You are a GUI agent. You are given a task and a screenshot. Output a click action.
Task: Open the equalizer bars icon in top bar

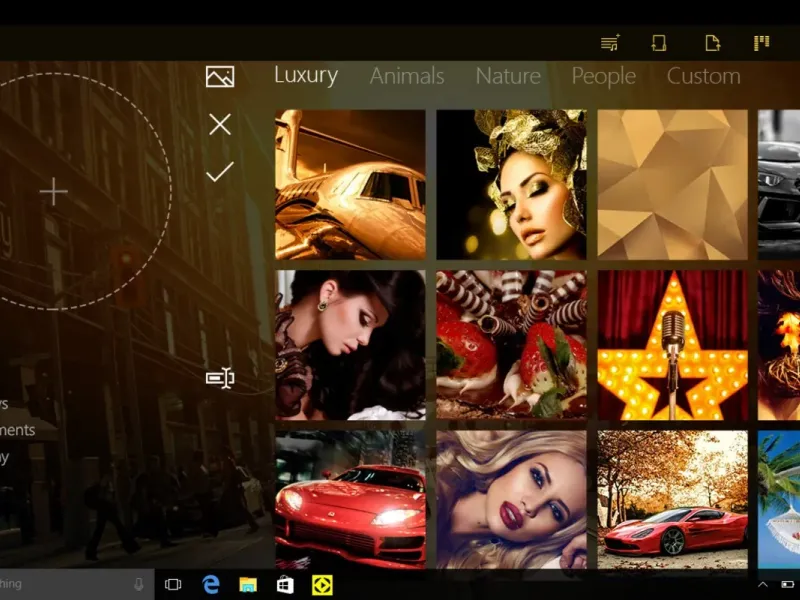(x=762, y=43)
